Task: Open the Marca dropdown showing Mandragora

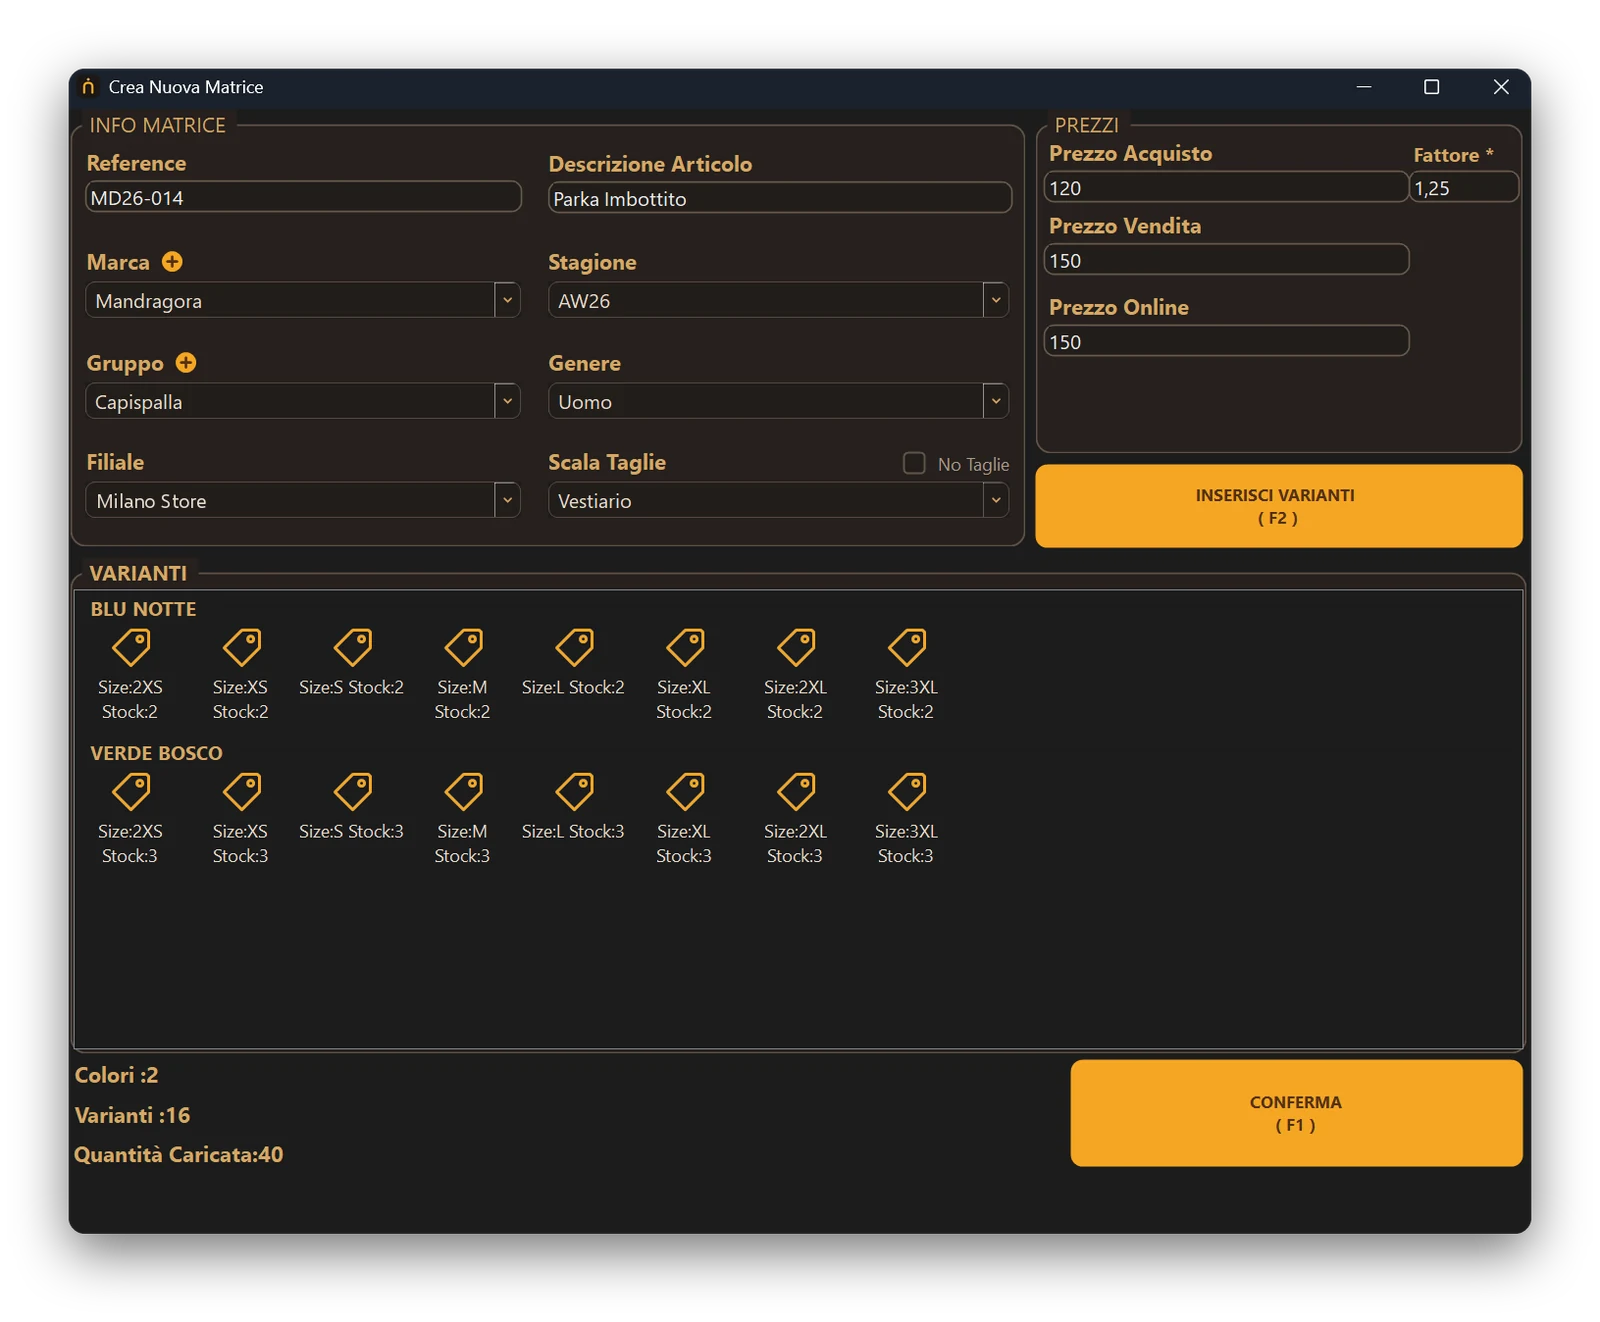Action: click(303, 300)
